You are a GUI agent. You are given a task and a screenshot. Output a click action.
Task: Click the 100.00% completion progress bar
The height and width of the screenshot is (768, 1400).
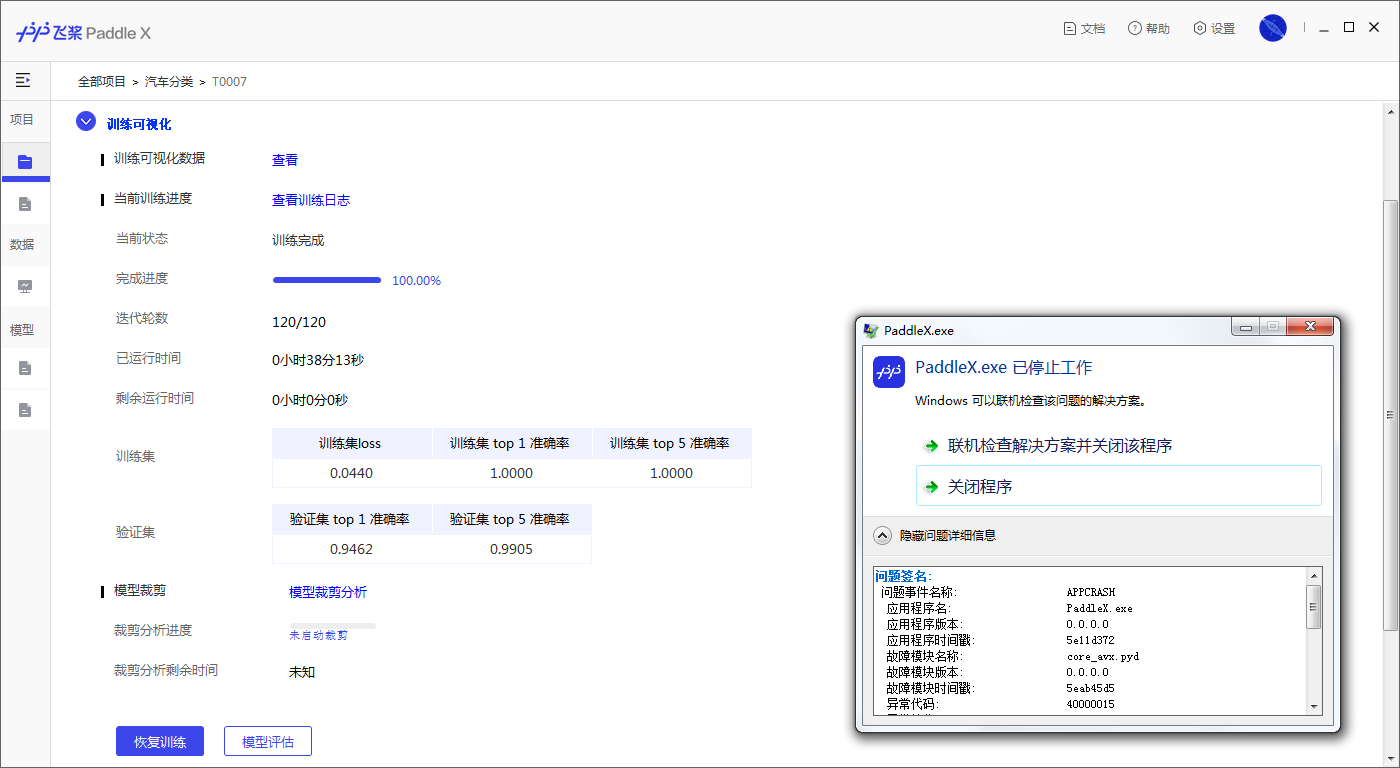[327, 280]
